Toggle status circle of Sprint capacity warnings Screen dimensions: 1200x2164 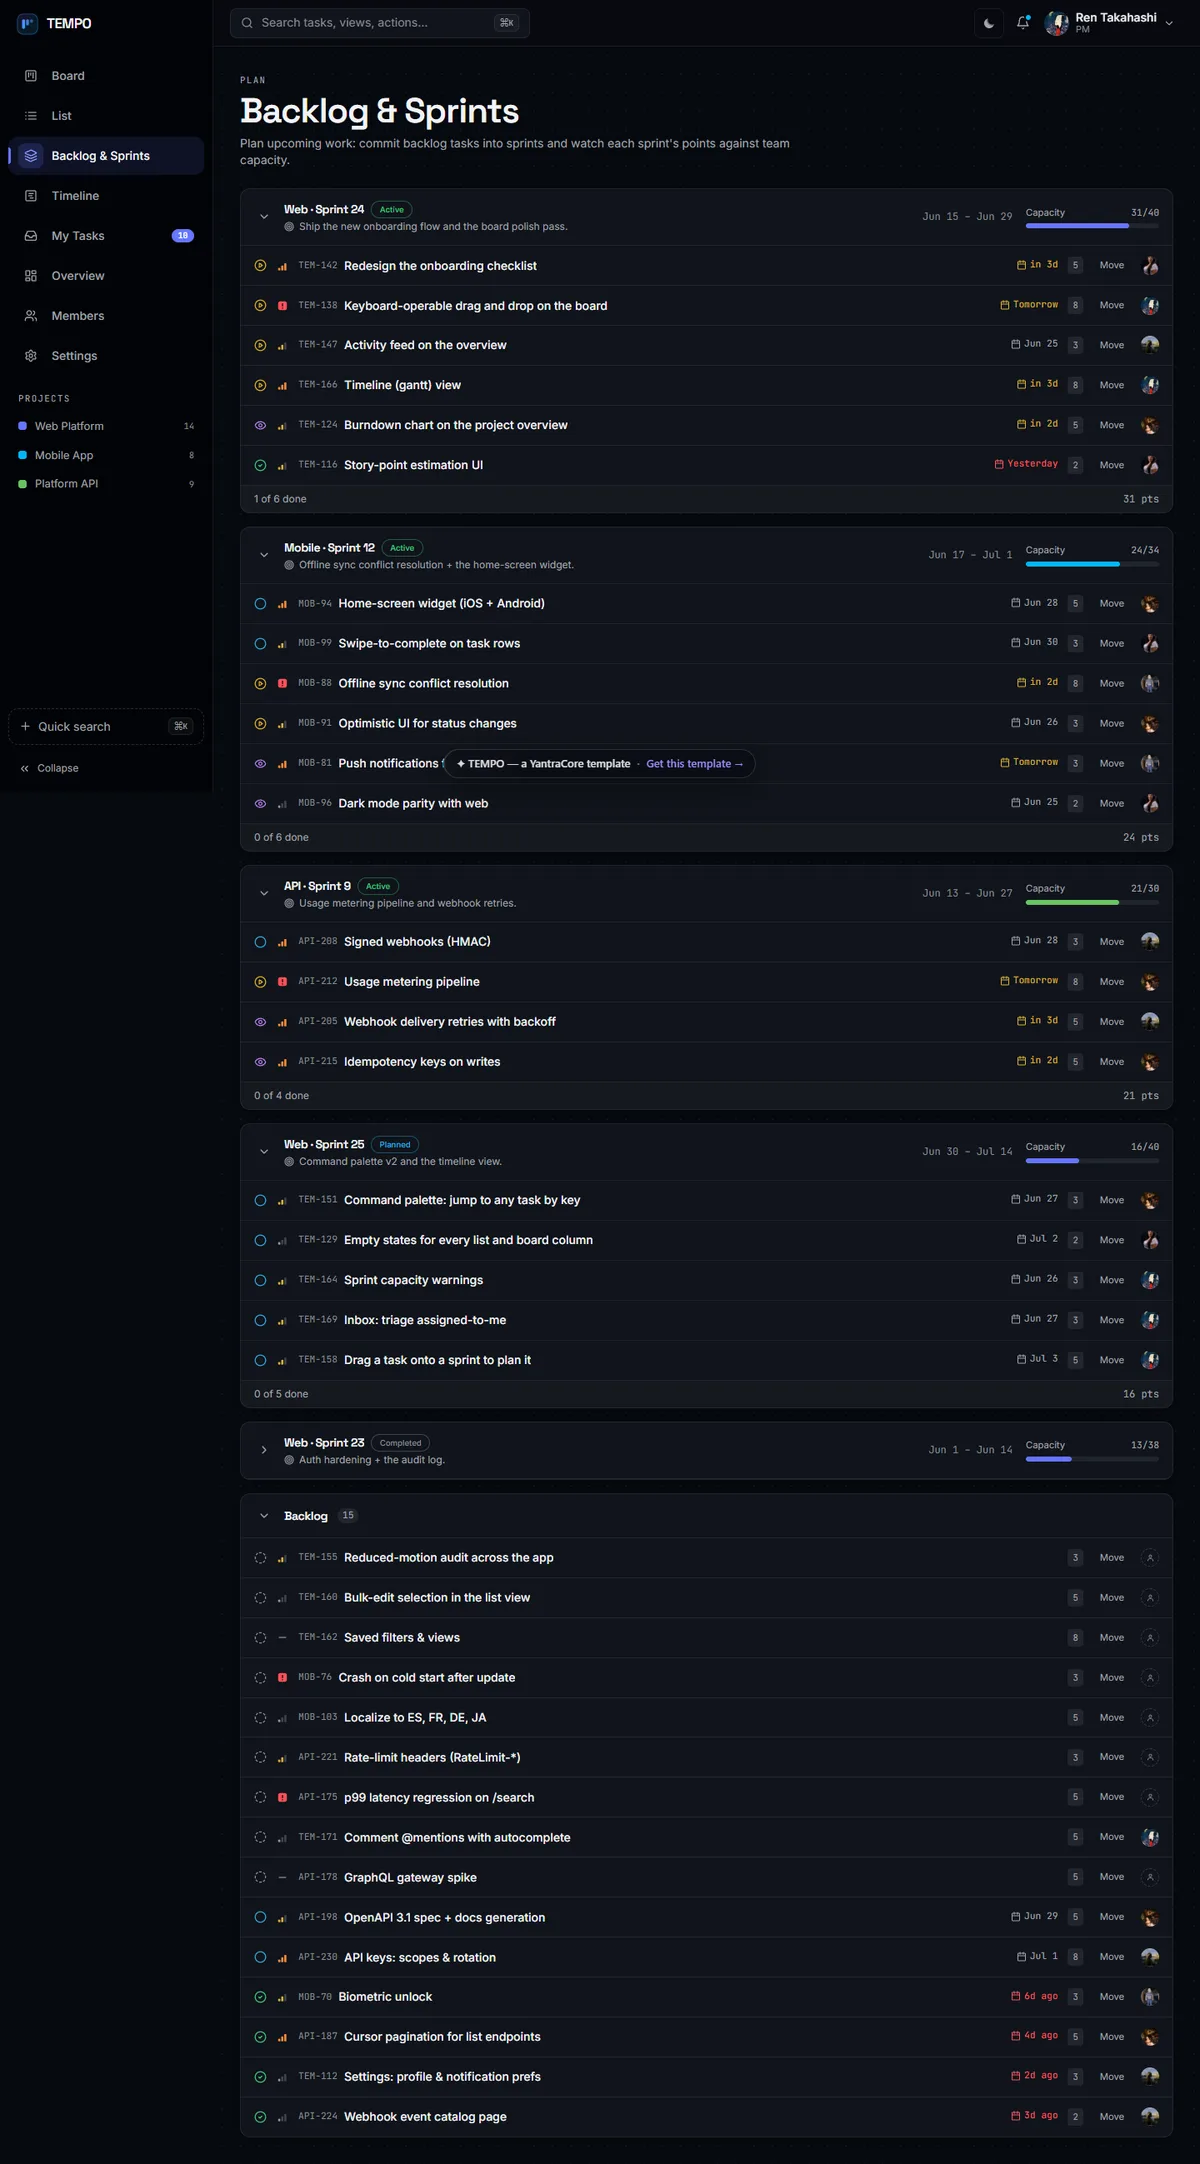pos(260,1280)
